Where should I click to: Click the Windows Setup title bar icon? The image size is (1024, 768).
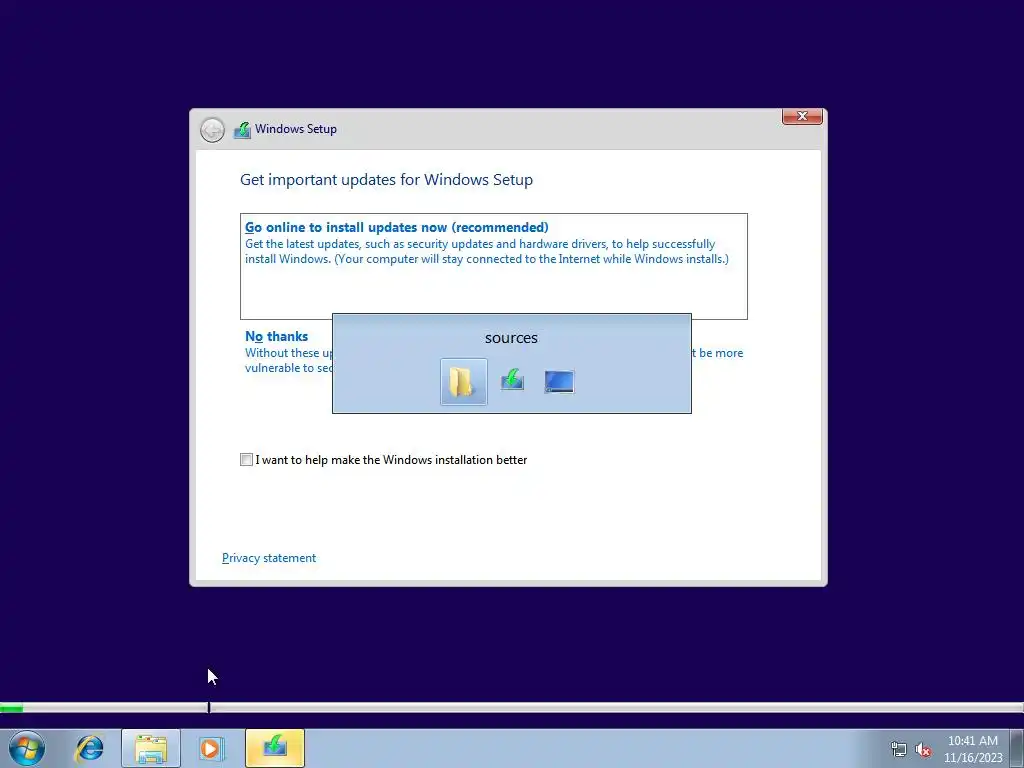pos(242,129)
